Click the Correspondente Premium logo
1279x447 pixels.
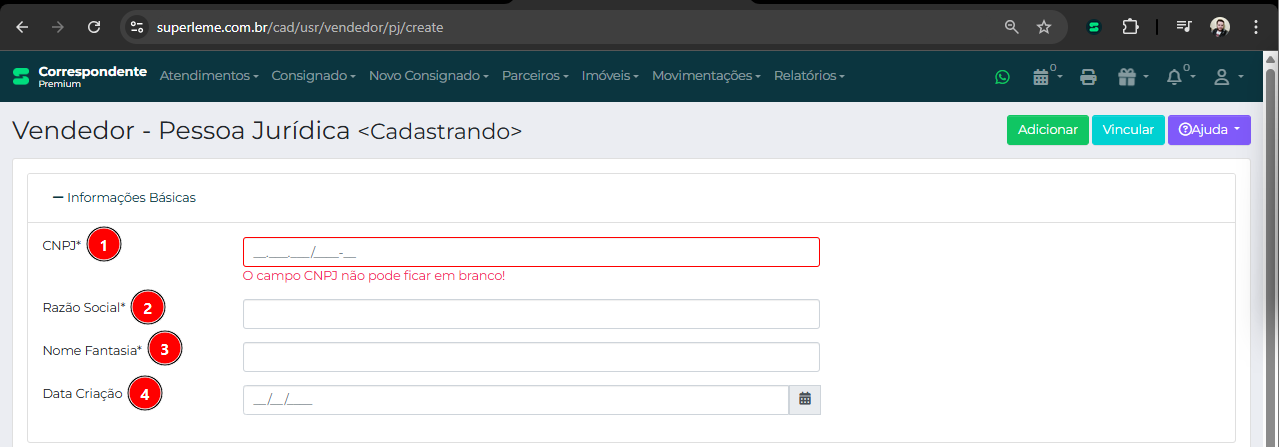click(79, 76)
